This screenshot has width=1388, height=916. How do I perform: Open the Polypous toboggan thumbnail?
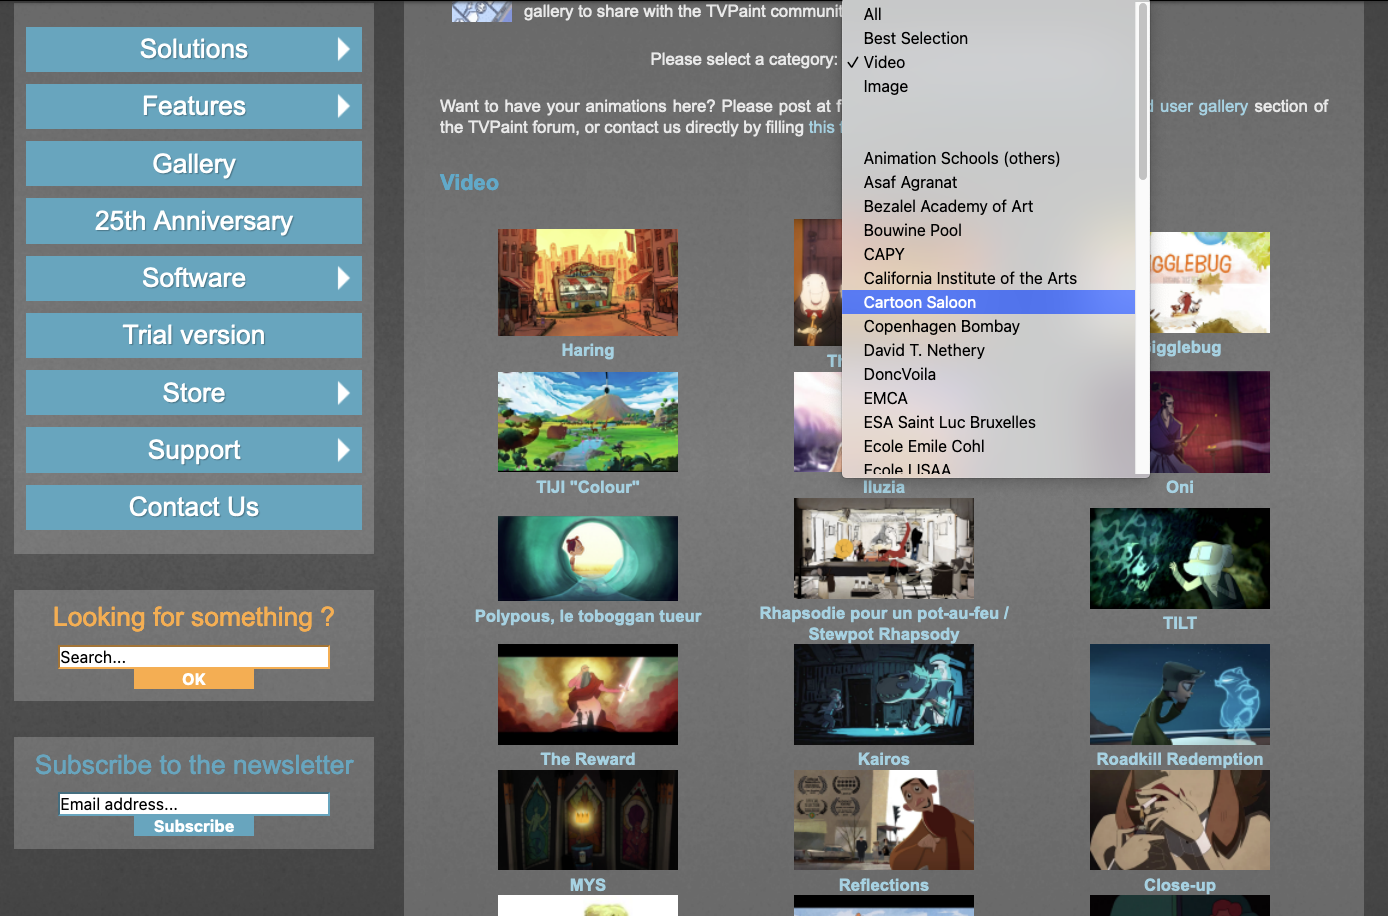[588, 558]
